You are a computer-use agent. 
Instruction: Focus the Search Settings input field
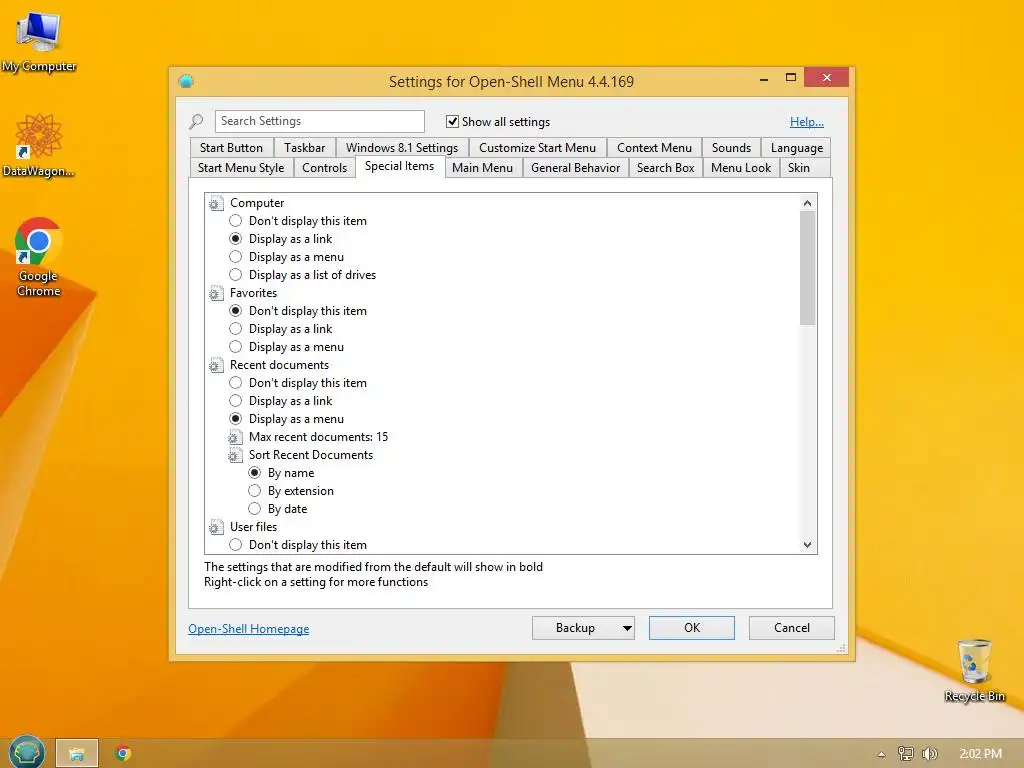click(319, 121)
